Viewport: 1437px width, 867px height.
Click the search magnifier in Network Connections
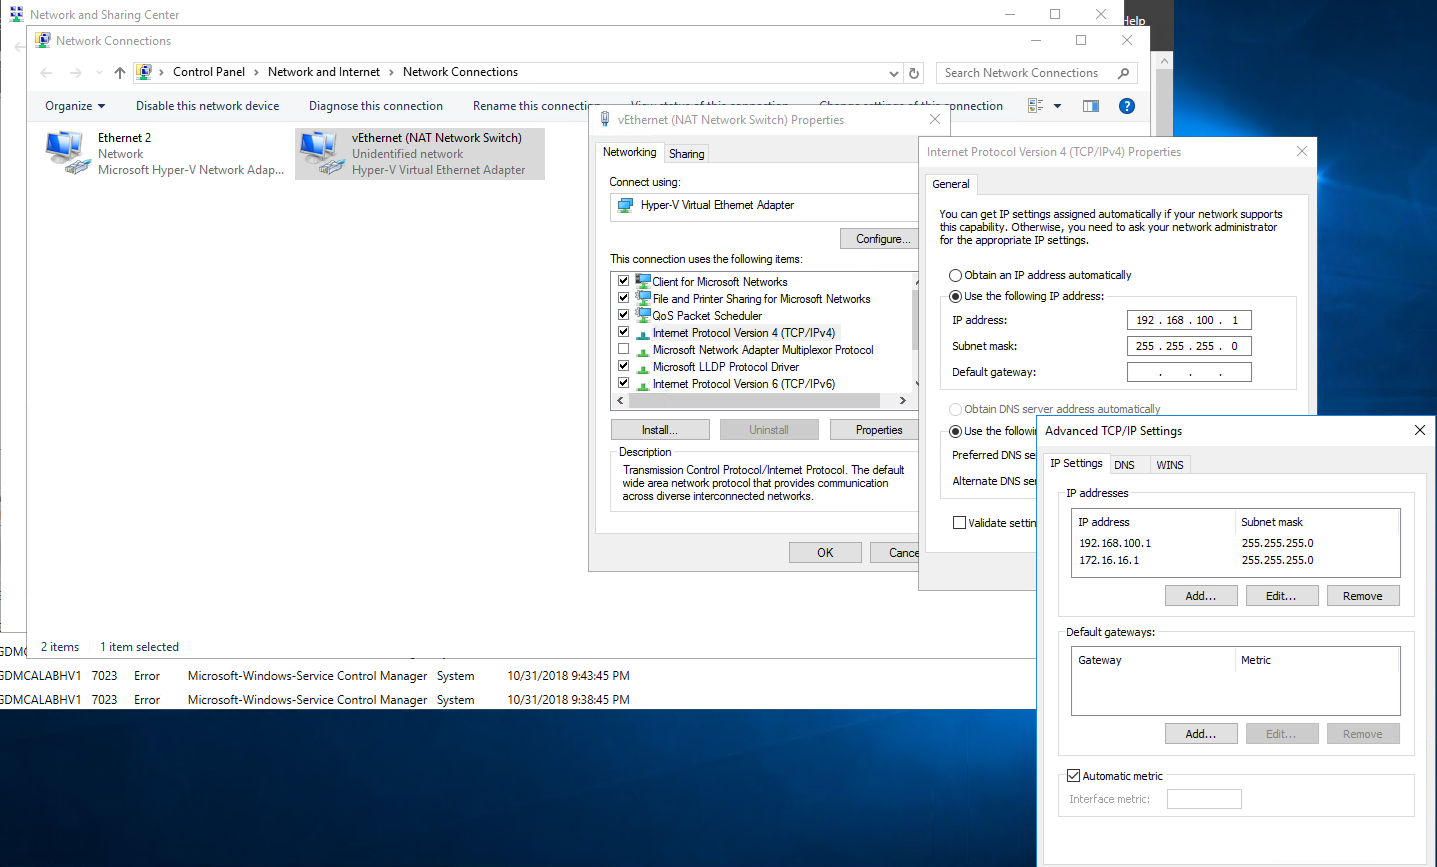click(1123, 73)
